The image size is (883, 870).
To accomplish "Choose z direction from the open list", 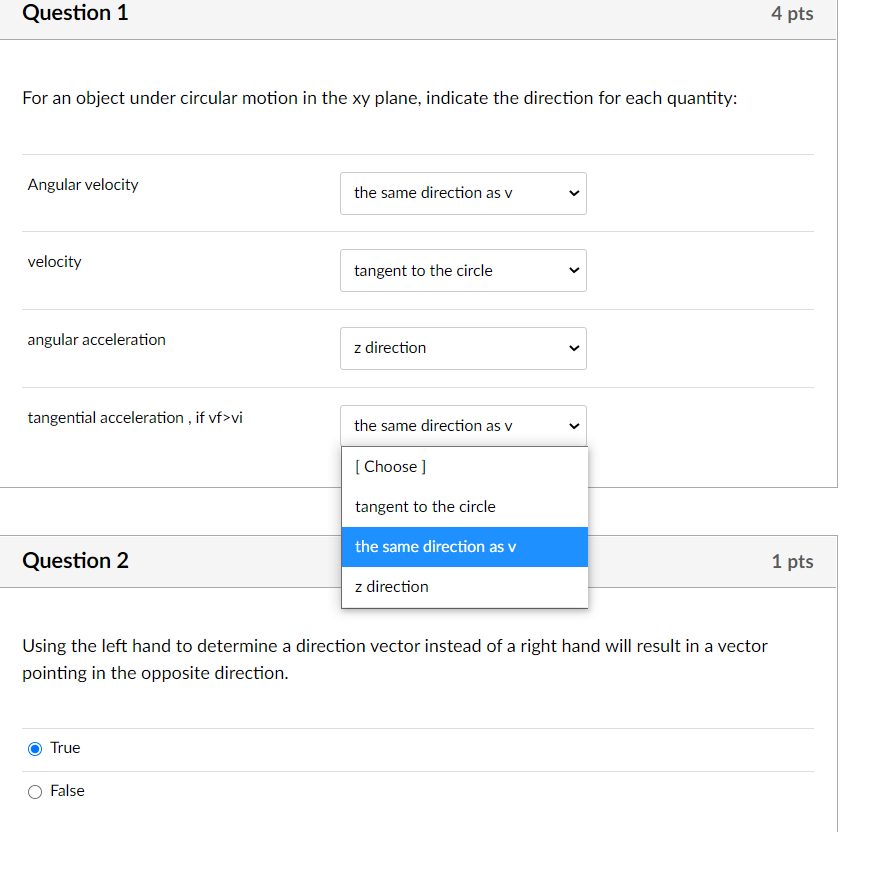I will [389, 586].
